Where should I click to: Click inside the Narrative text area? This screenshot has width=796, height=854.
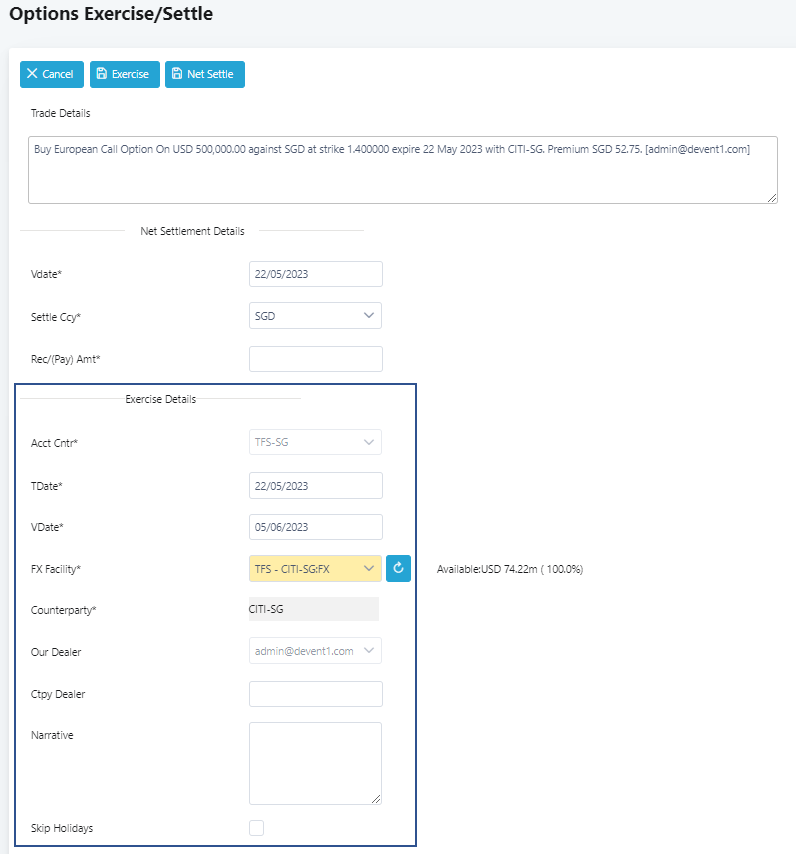click(315, 762)
